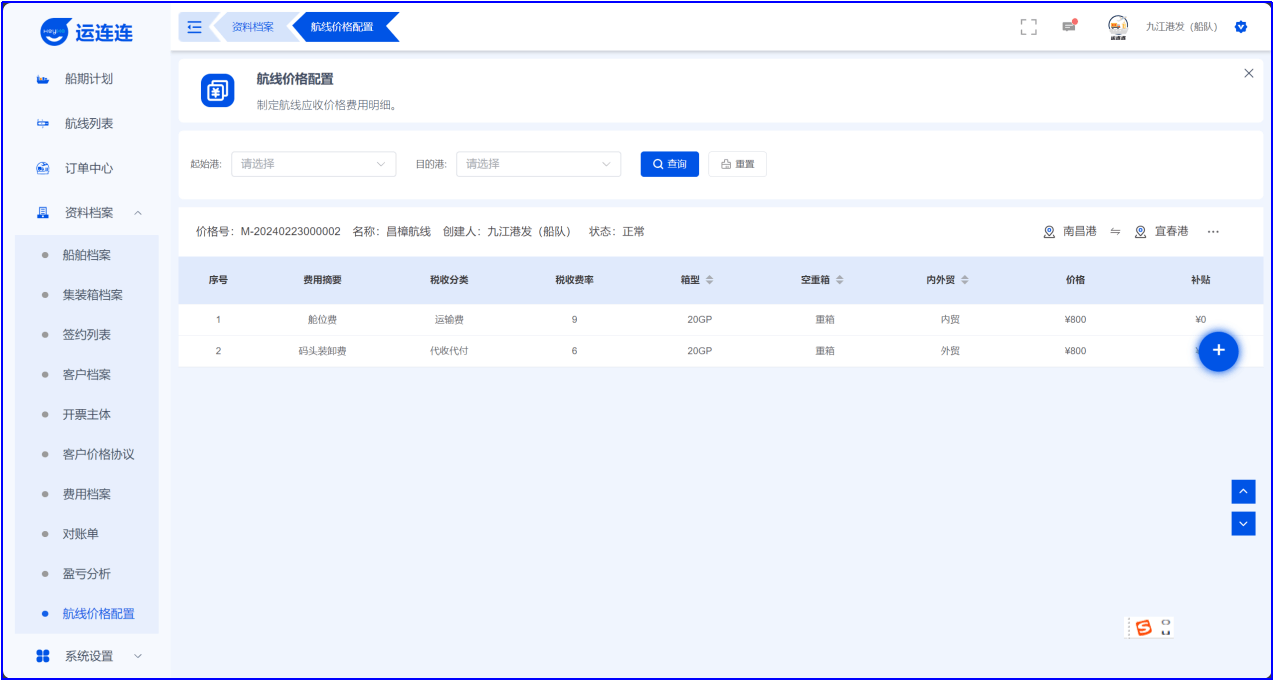Open the message notifications icon
Viewport: 1274px width, 684px height.
tap(1069, 27)
